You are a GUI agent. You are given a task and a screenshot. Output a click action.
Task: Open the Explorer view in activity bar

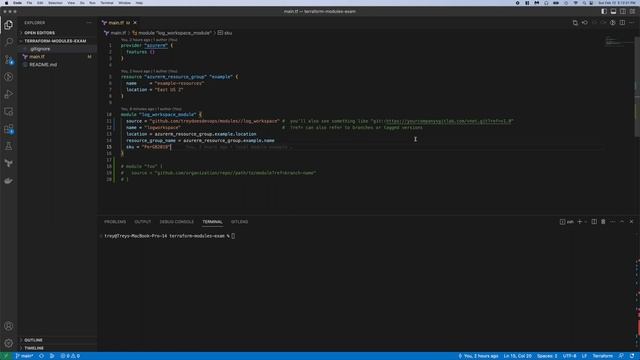[x=9, y=25]
